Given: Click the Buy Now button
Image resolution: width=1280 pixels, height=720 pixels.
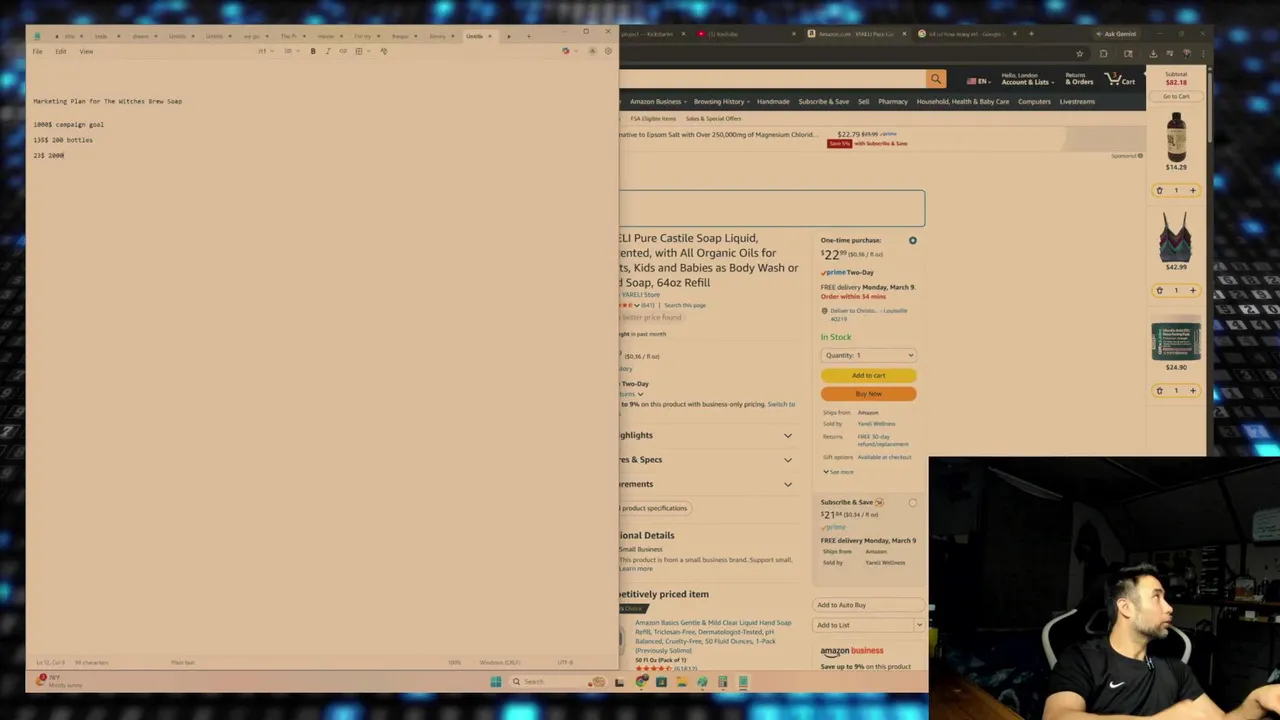Looking at the screenshot, I should (x=868, y=393).
